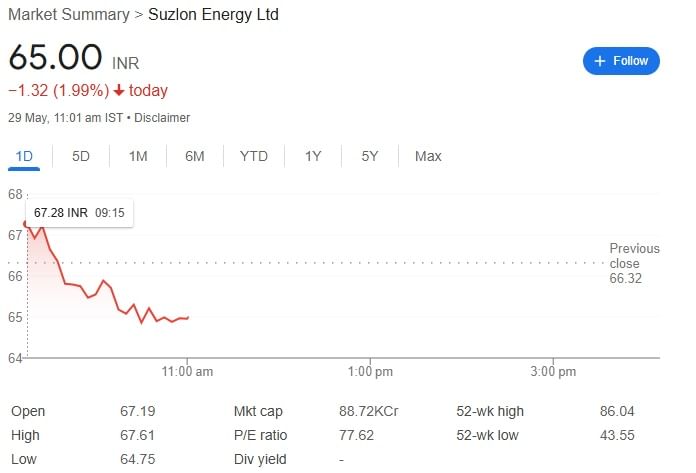Show the 6M chart range
The height and width of the screenshot is (473, 696).
tap(195, 156)
